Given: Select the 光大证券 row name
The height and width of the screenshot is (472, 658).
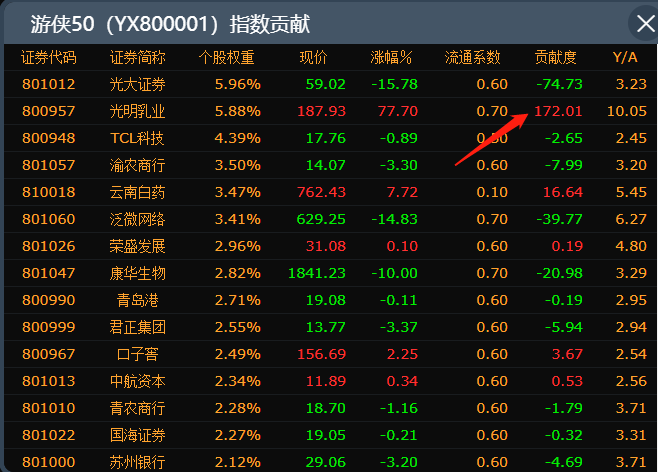Looking at the screenshot, I should click(138, 84).
